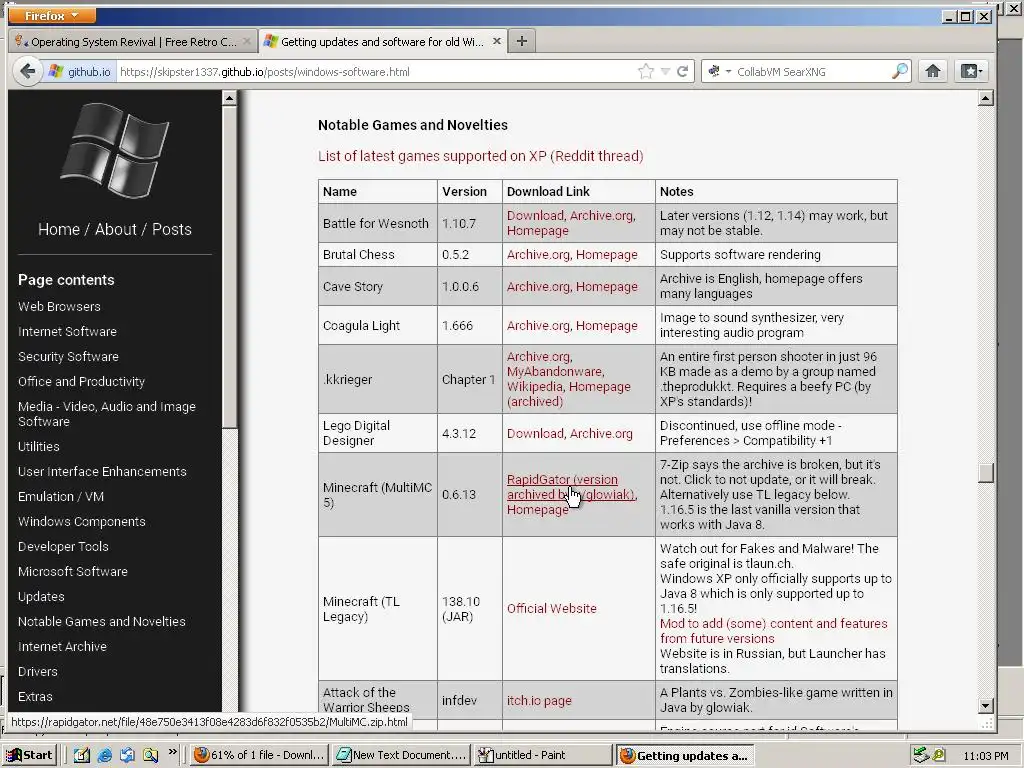This screenshot has width=1024, height=768.
Task: Jump to Extras section
Action: [35, 697]
